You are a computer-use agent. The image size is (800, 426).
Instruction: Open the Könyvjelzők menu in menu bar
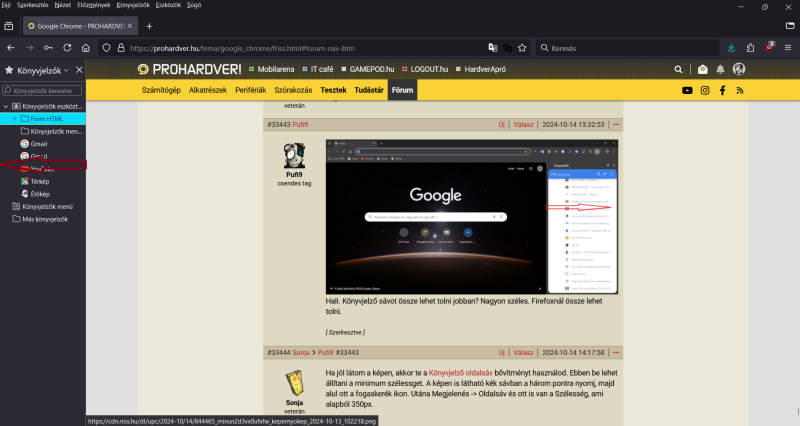tap(133, 5)
